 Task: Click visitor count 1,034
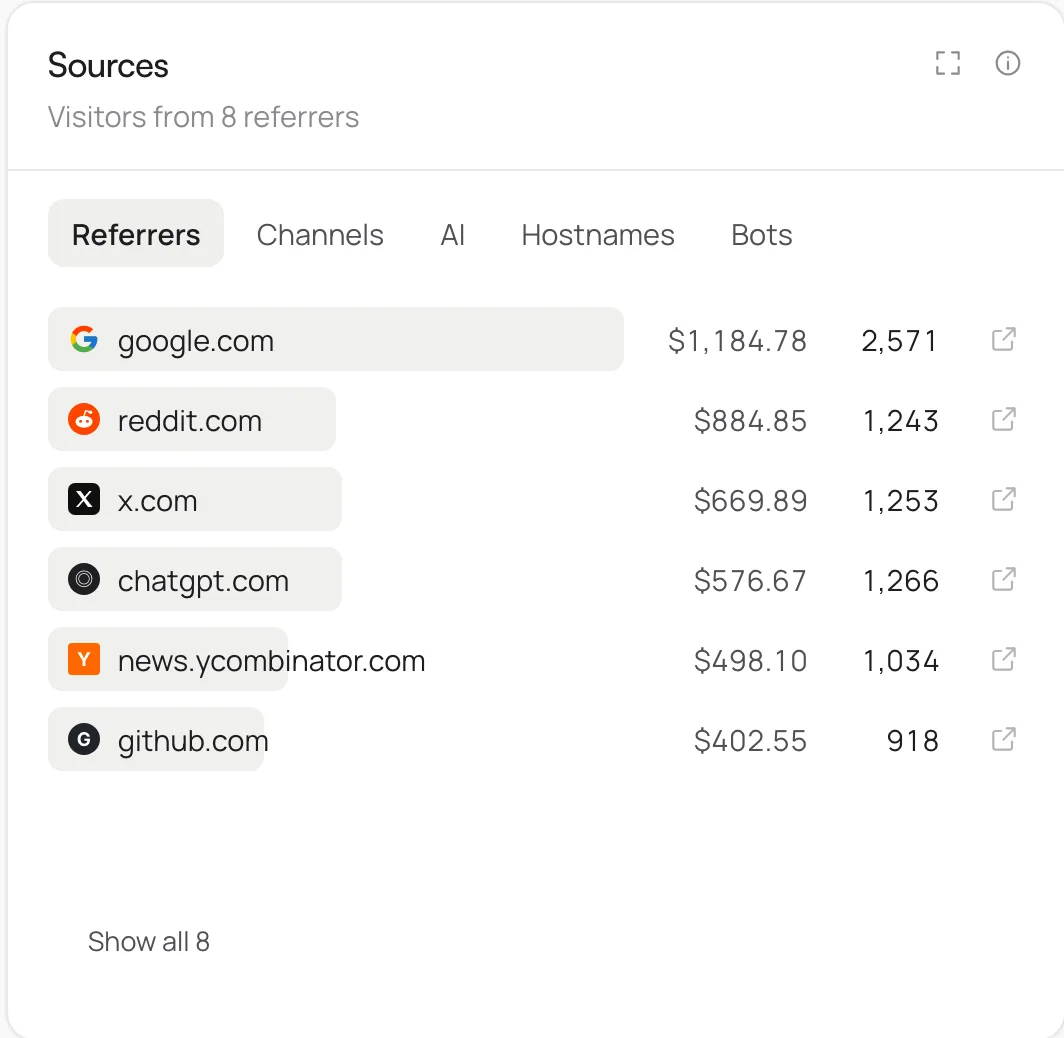[900, 661]
